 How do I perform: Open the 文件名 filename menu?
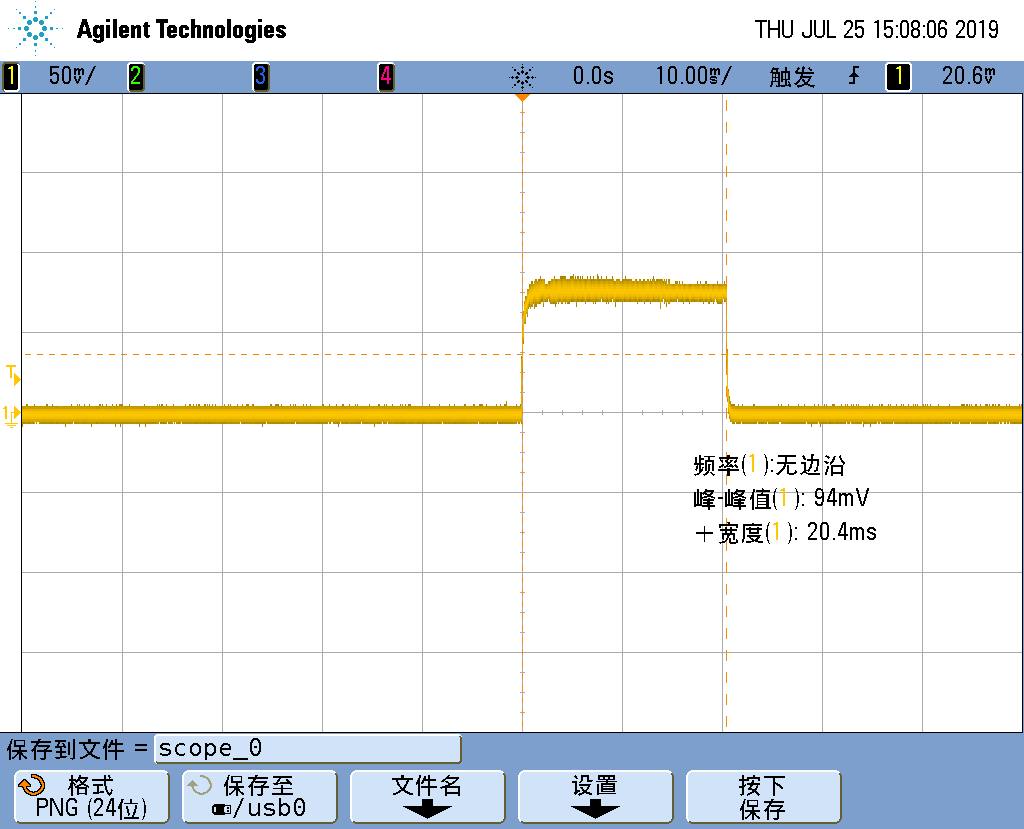click(427, 795)
